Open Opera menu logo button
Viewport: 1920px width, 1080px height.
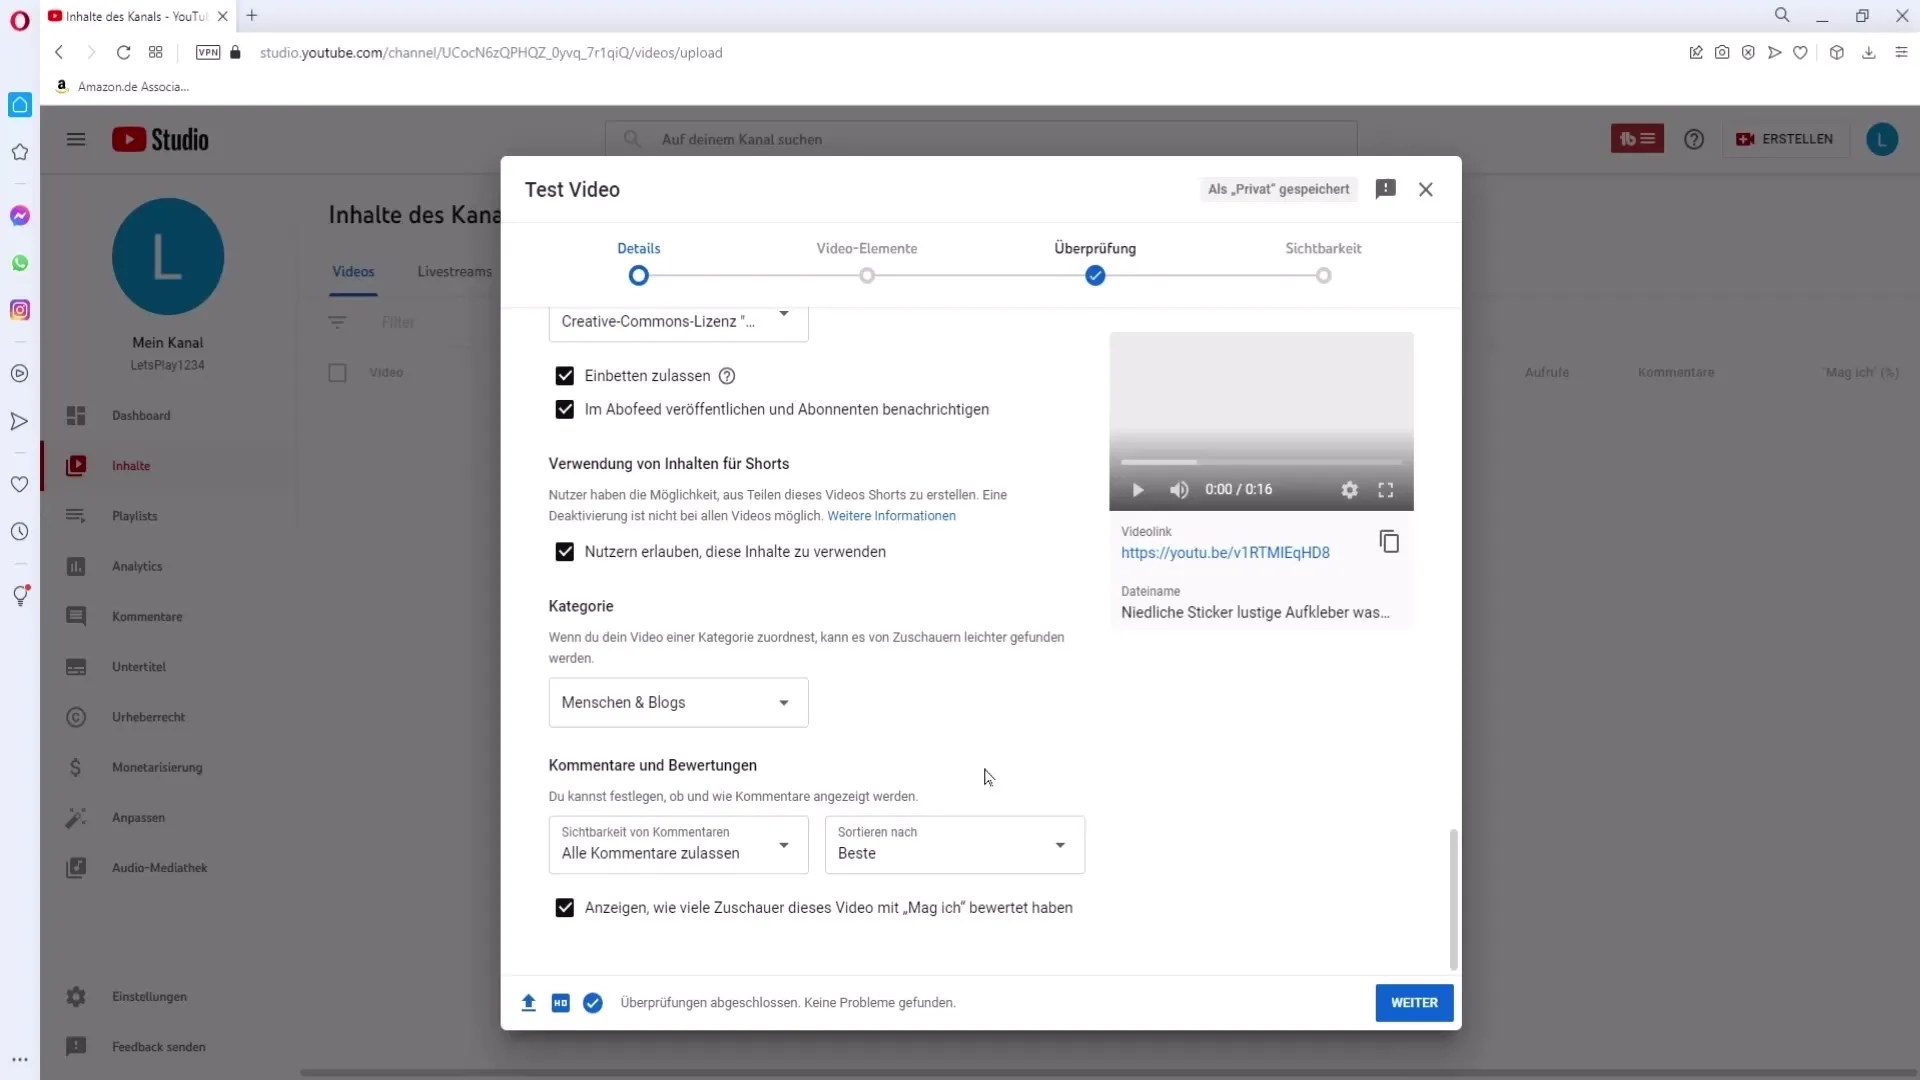tap(20, 21)
